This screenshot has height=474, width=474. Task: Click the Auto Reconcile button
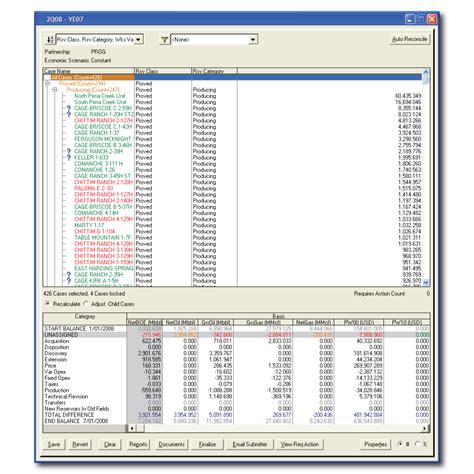(409, 39)
